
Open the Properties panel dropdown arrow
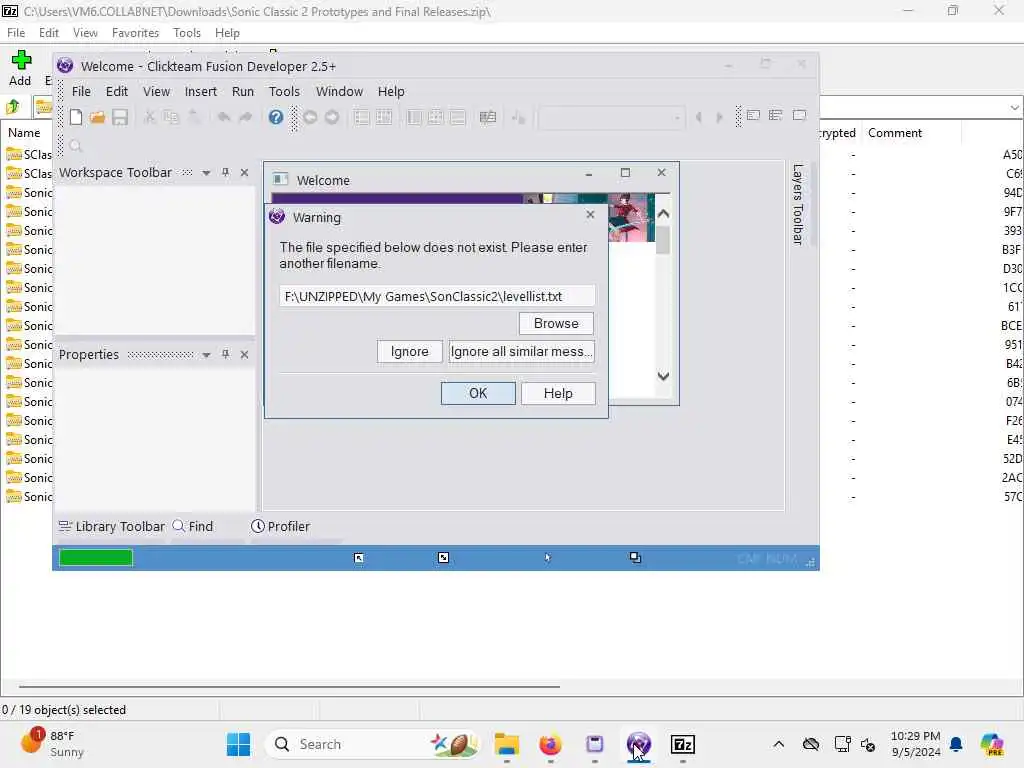point(206,355)
